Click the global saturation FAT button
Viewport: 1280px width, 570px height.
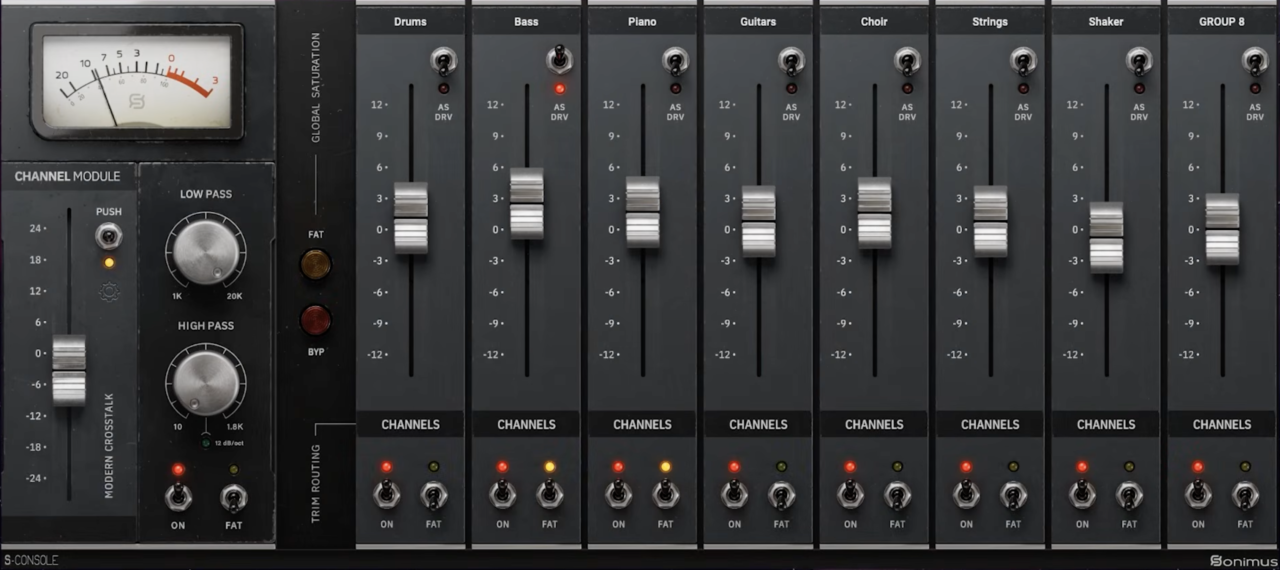[x=316, y=264]
